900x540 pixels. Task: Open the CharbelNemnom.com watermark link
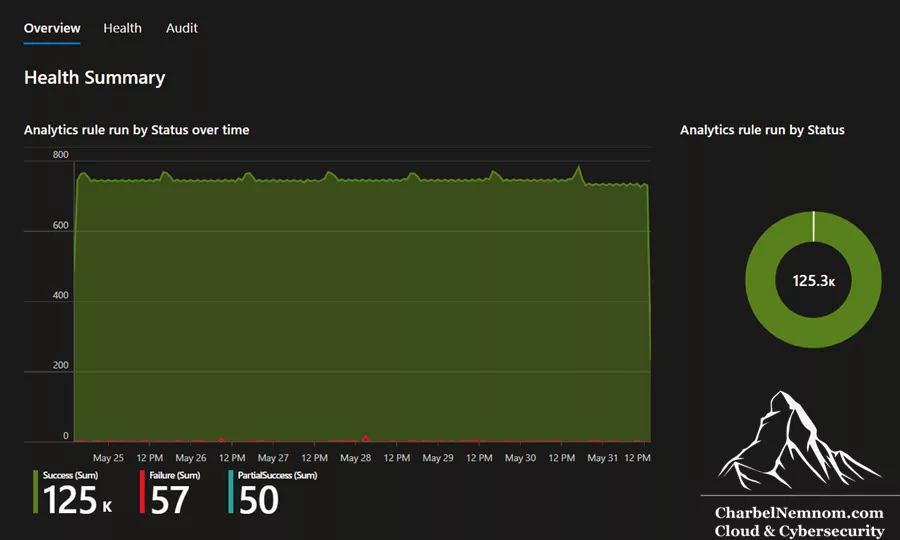pos(799,513)
